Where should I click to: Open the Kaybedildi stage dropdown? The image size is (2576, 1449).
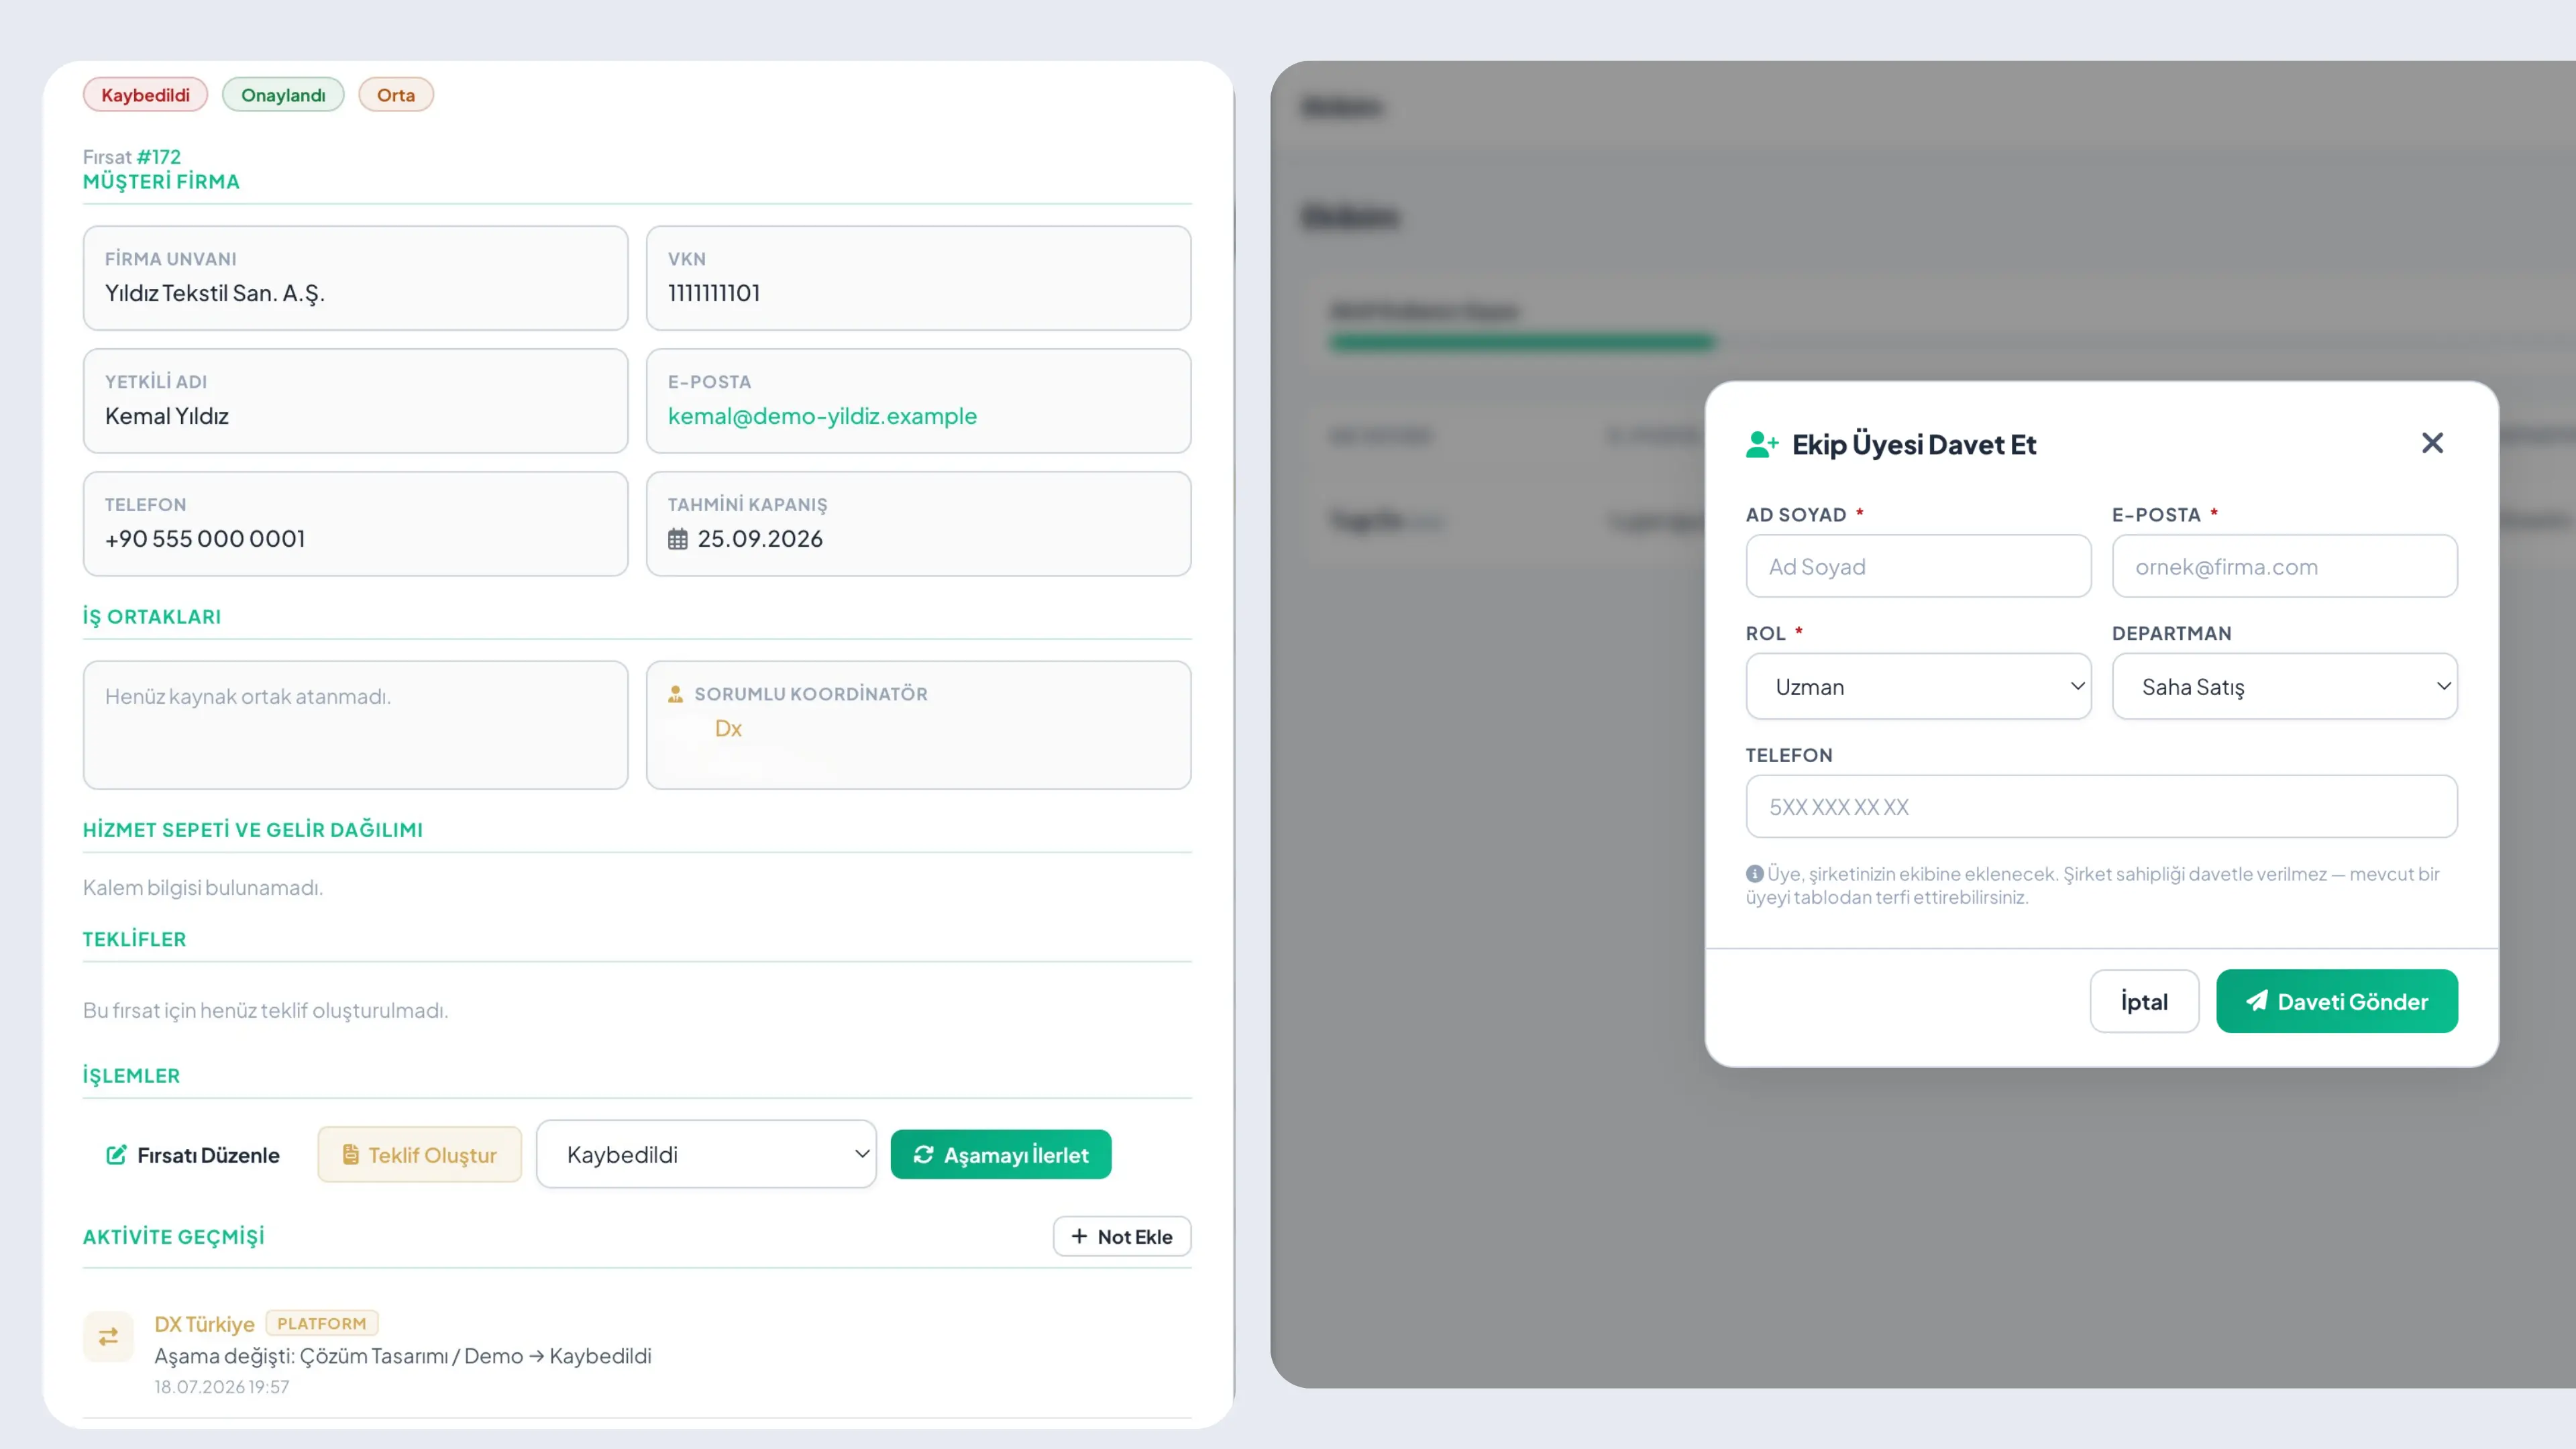pos(706,1154)
